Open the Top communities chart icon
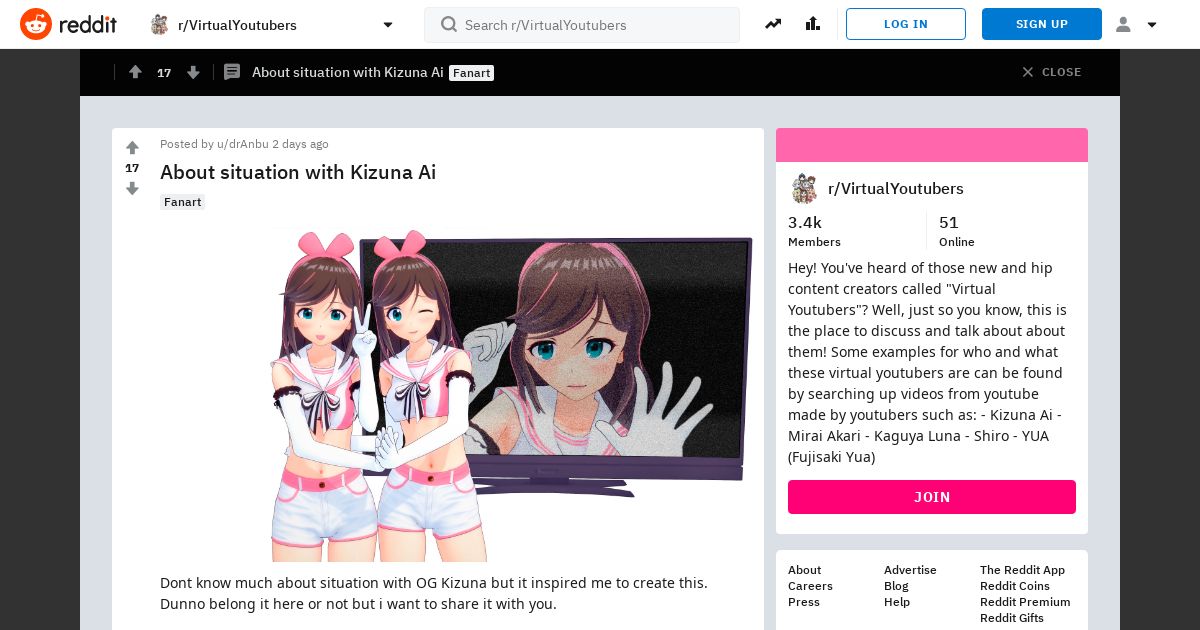The width and height of the screenshot is (1200, 630). pyautogui.click(x=813, y=24)
